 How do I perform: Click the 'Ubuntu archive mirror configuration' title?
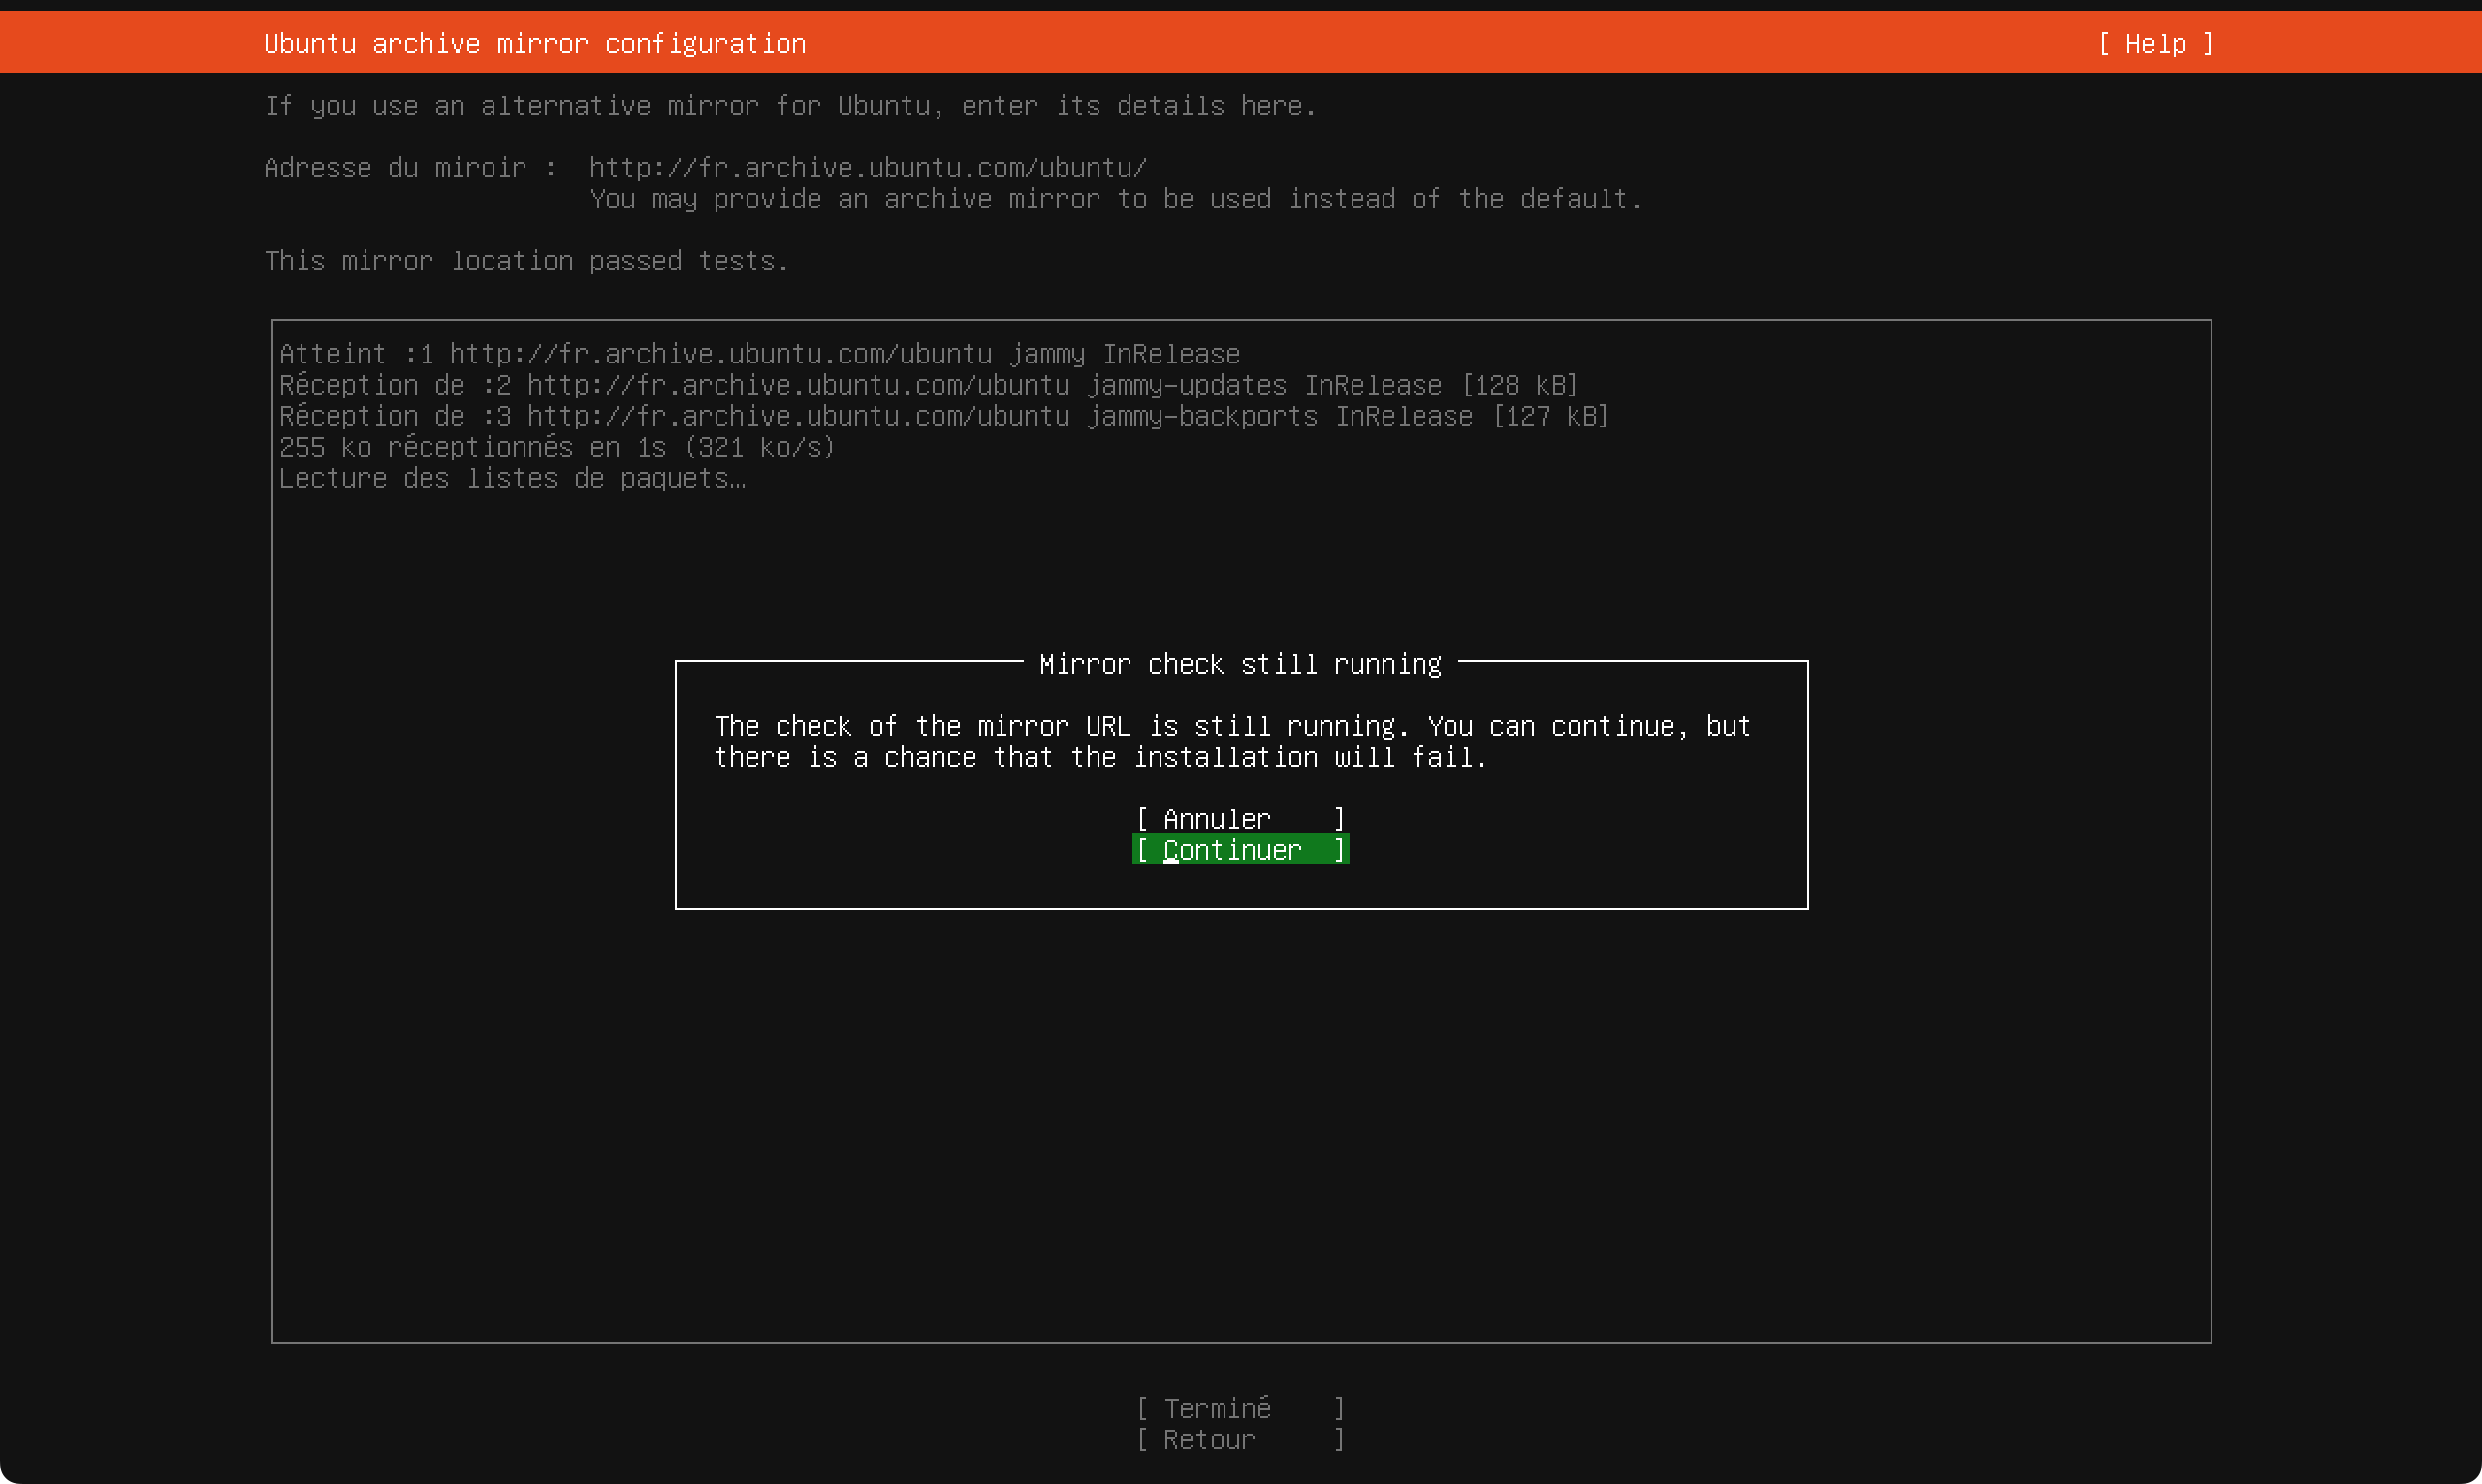(x=534, y=44)
